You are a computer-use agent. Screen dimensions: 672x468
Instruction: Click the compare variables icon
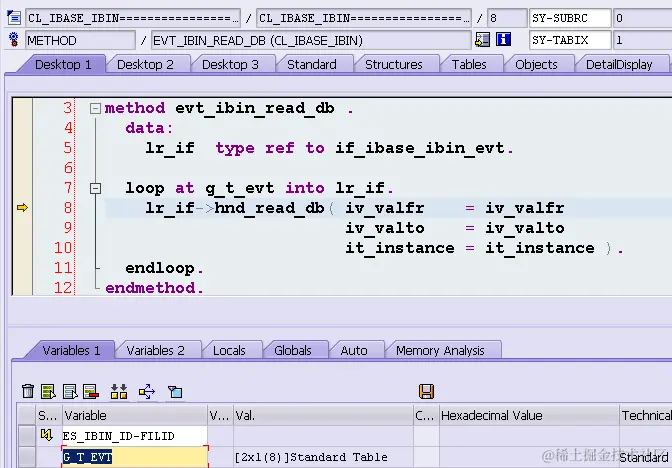point(119,391)
